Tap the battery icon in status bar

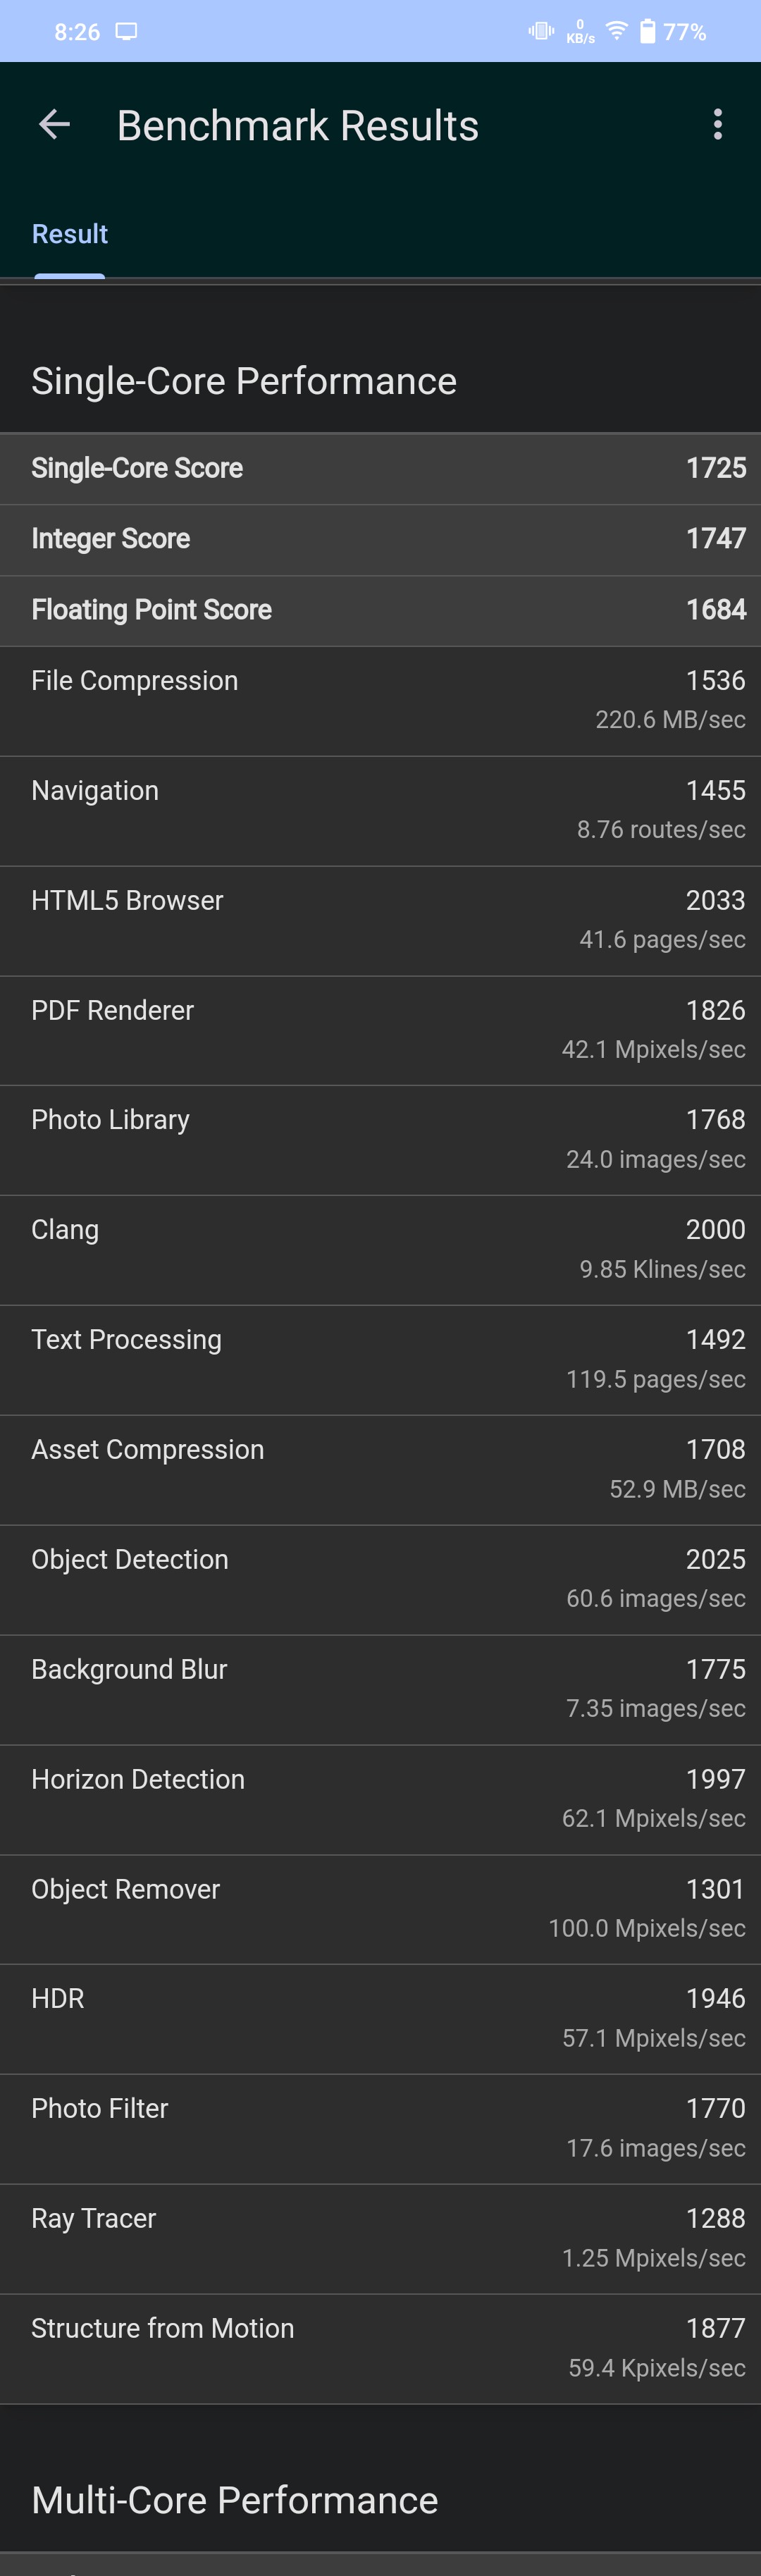click(x=648, y=32)
